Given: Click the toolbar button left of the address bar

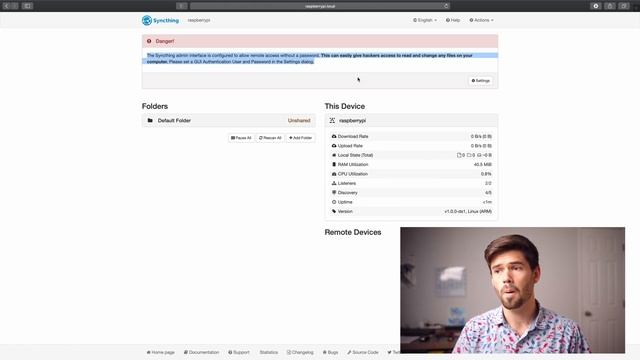Looking at the screenshot, I should pyautogui.click(x=182, y=6).
